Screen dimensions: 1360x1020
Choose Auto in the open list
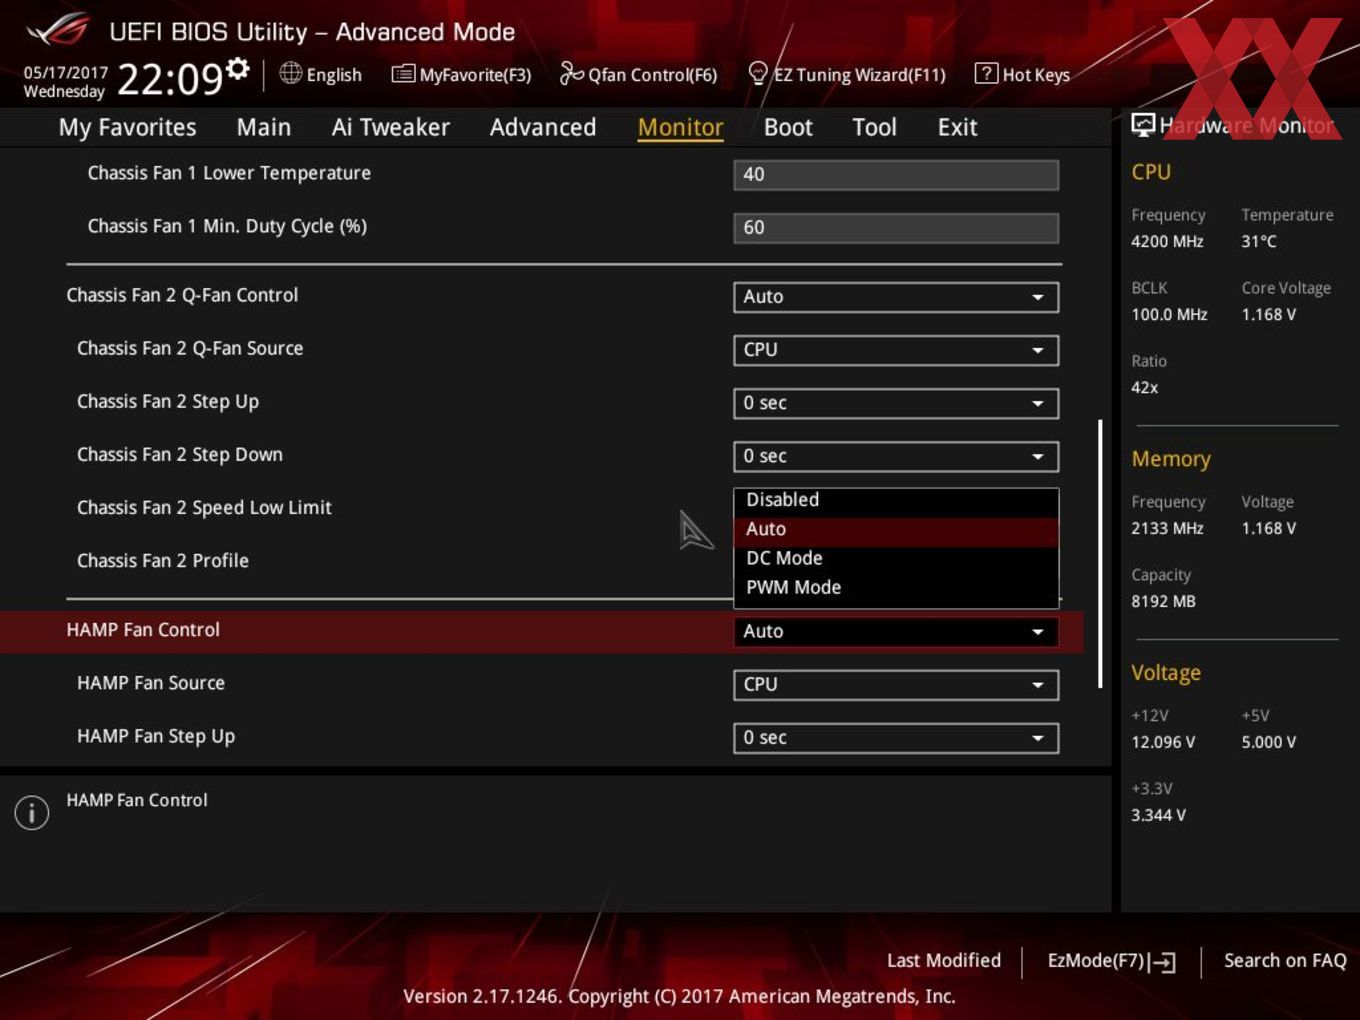(896, 529)
